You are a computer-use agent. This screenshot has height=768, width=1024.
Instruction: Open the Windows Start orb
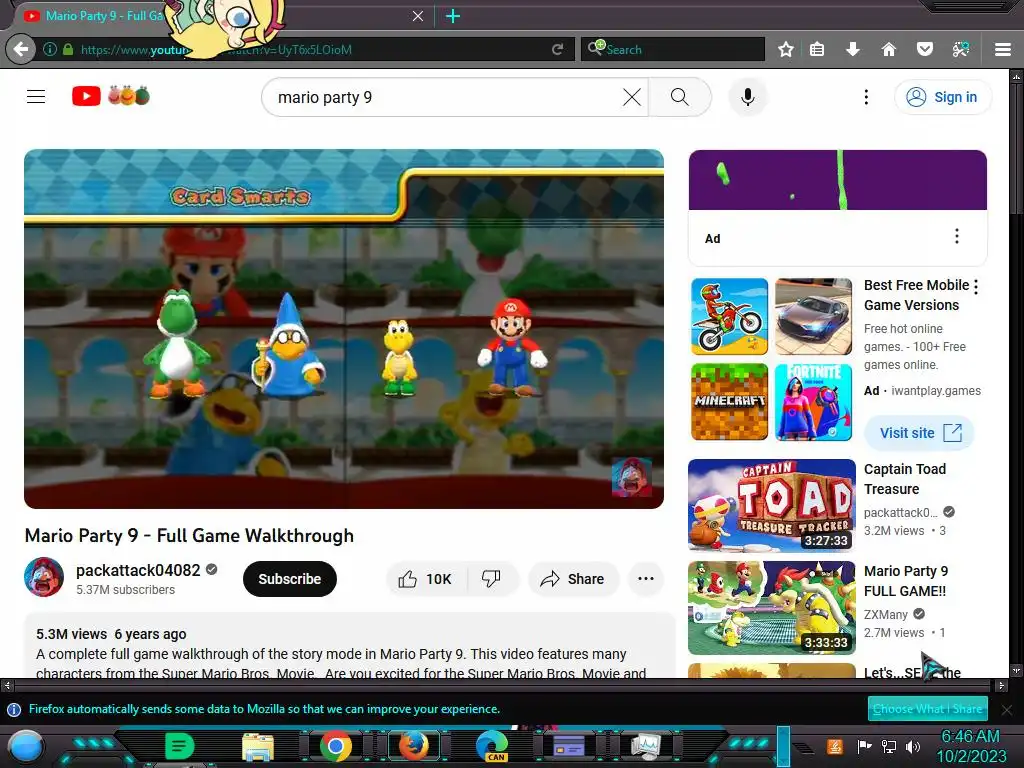pos(26,746)
